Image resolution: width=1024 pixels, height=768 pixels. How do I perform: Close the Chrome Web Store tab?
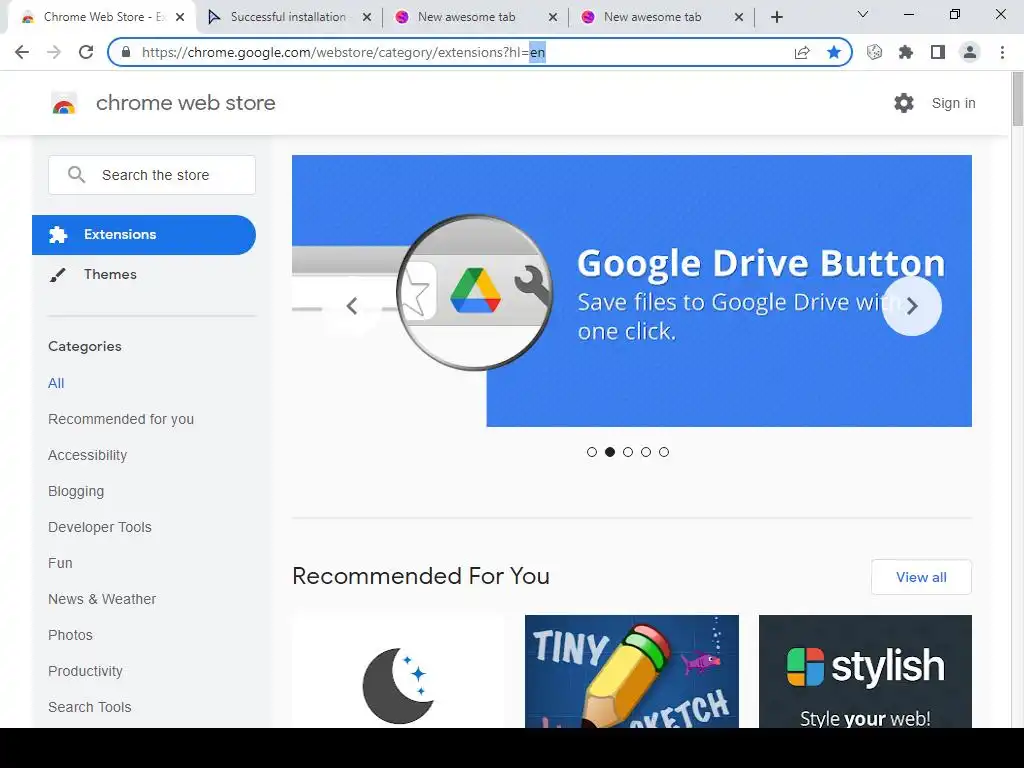[x=180, y=17]
